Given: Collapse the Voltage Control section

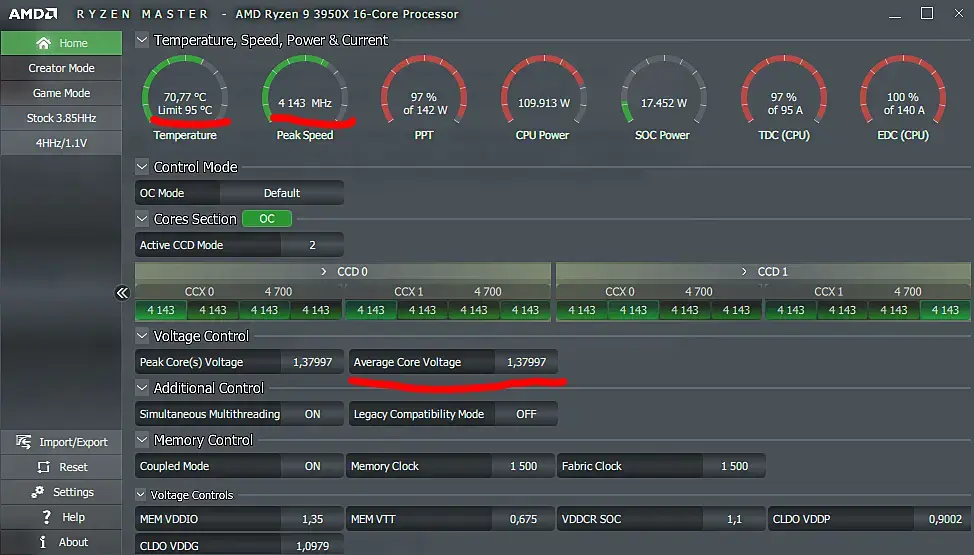Looking at the screenshot, I should tap(142, 336).
